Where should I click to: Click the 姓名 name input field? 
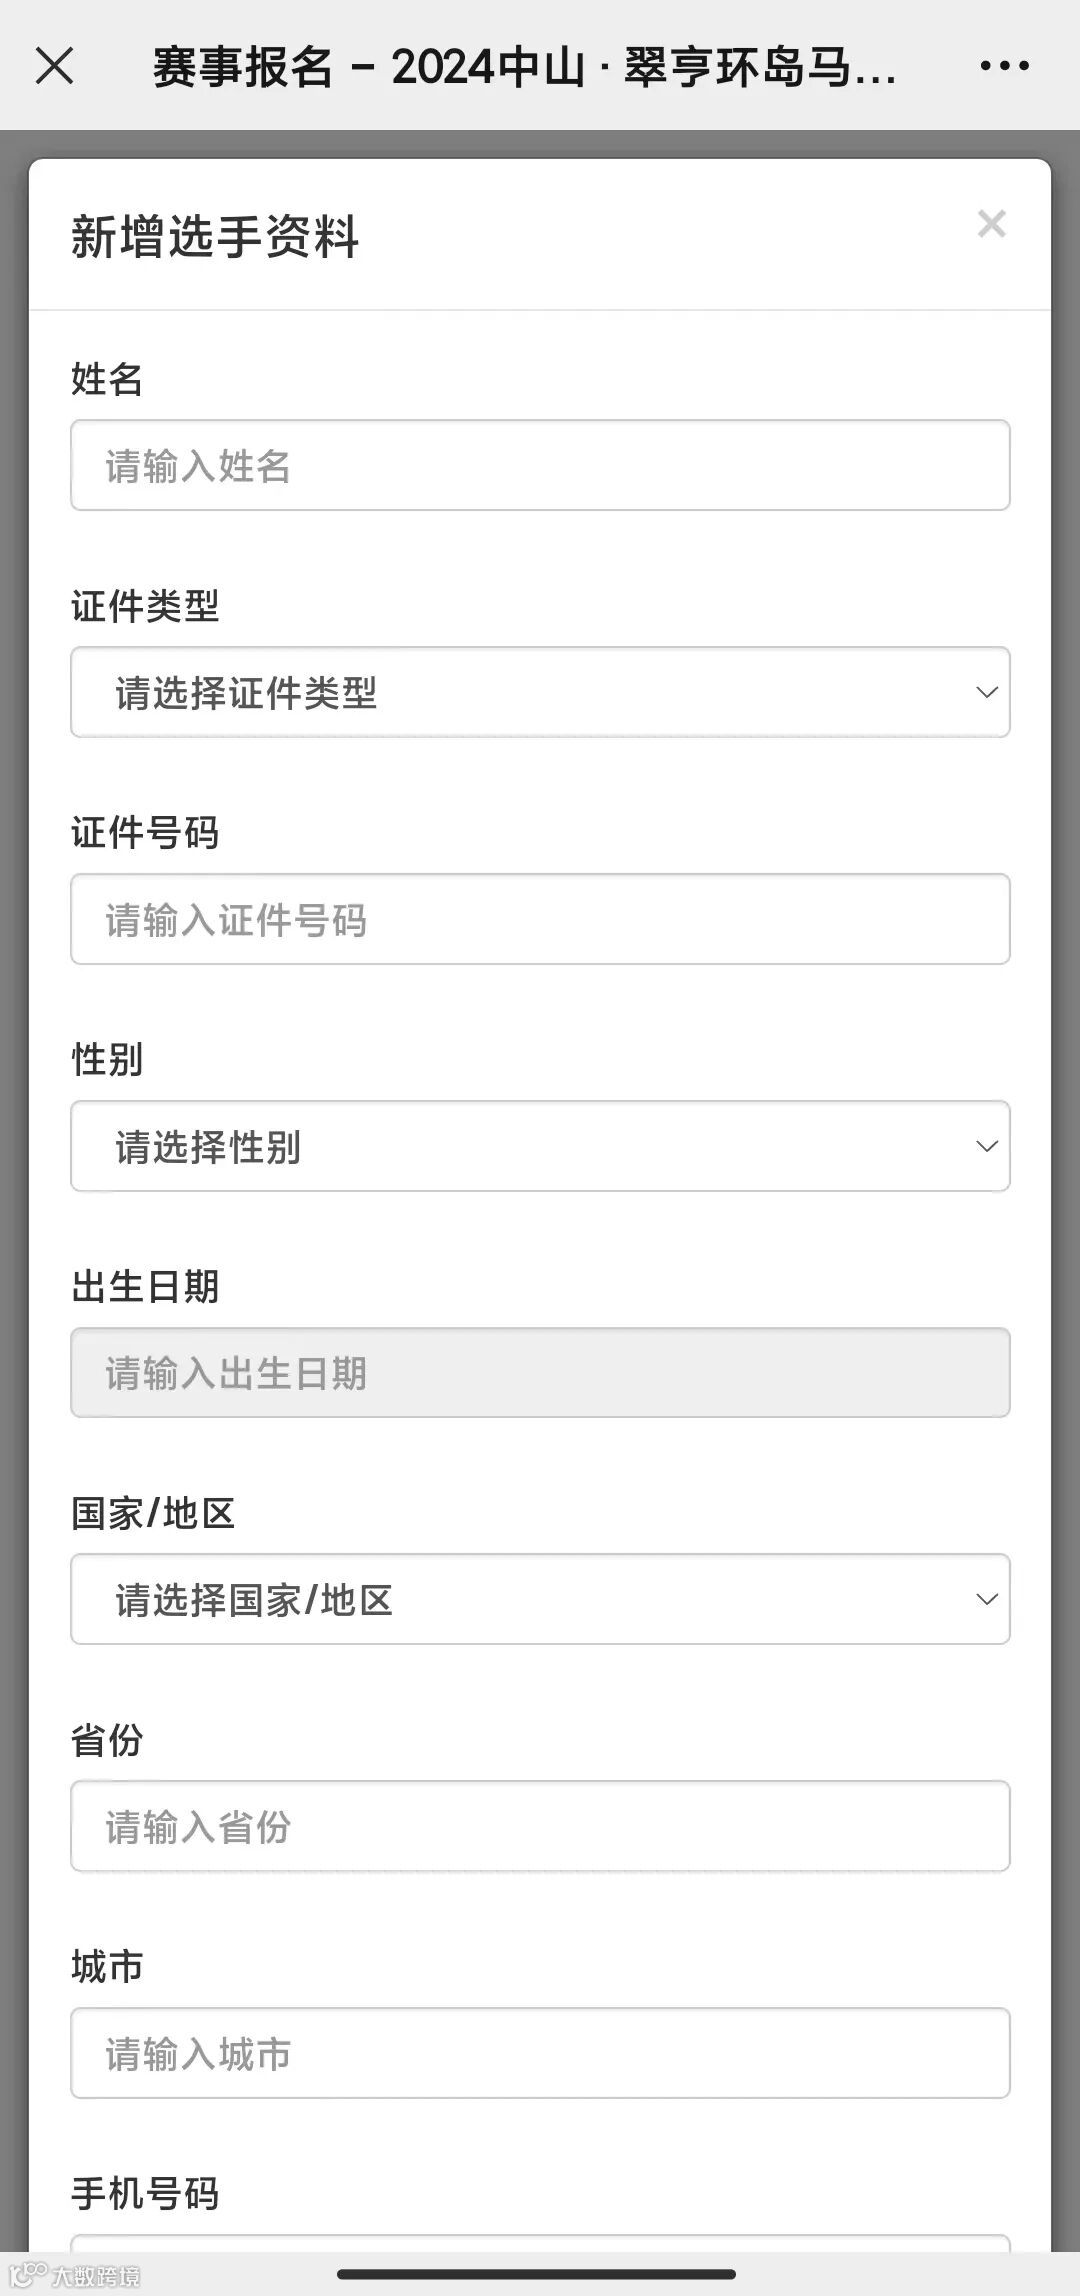click(x=540, y=466)
